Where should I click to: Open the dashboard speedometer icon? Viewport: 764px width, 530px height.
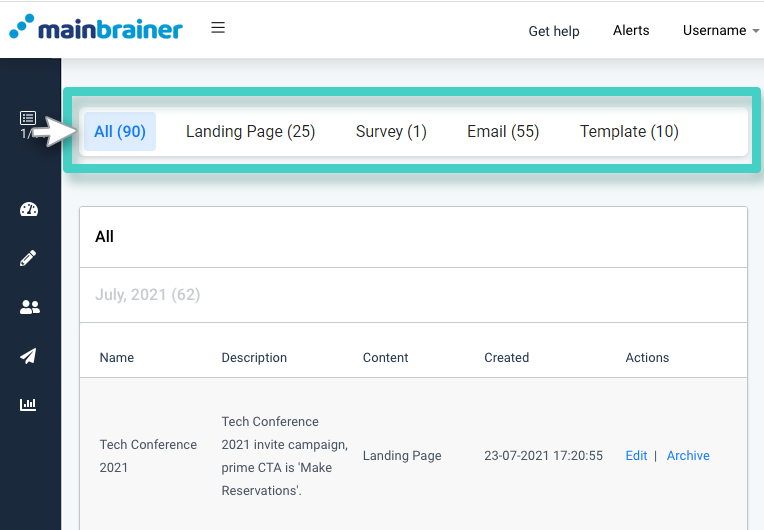[29, 209]
